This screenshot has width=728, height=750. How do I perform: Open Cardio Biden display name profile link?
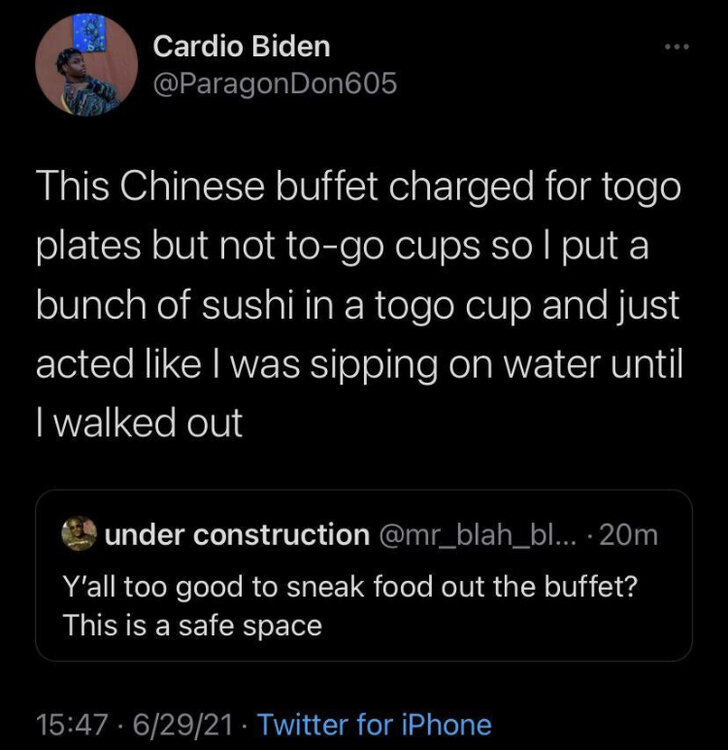coord(242,46)
